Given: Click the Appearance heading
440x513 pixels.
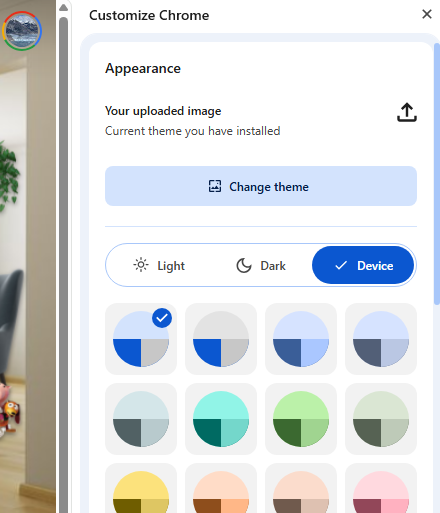Looking at the screenshot, I should 143,69.
